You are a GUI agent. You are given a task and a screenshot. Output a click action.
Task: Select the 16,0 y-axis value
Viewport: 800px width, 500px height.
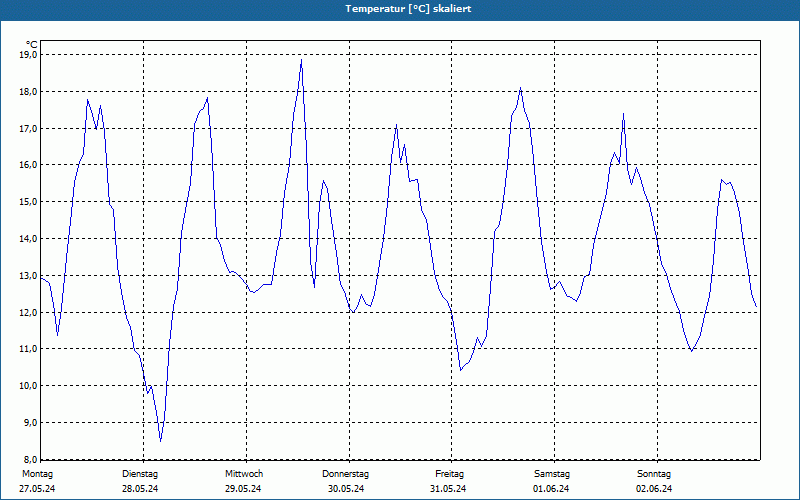pyautogui.click(x=29, y=165)
